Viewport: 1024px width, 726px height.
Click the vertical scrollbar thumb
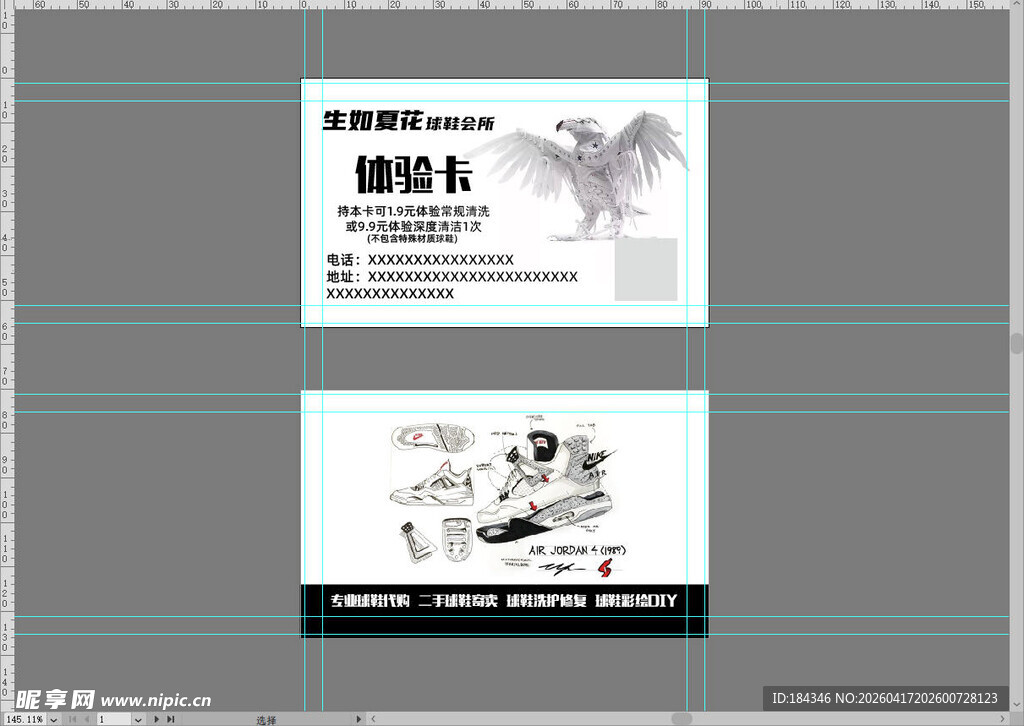[x=1017, y=343]
